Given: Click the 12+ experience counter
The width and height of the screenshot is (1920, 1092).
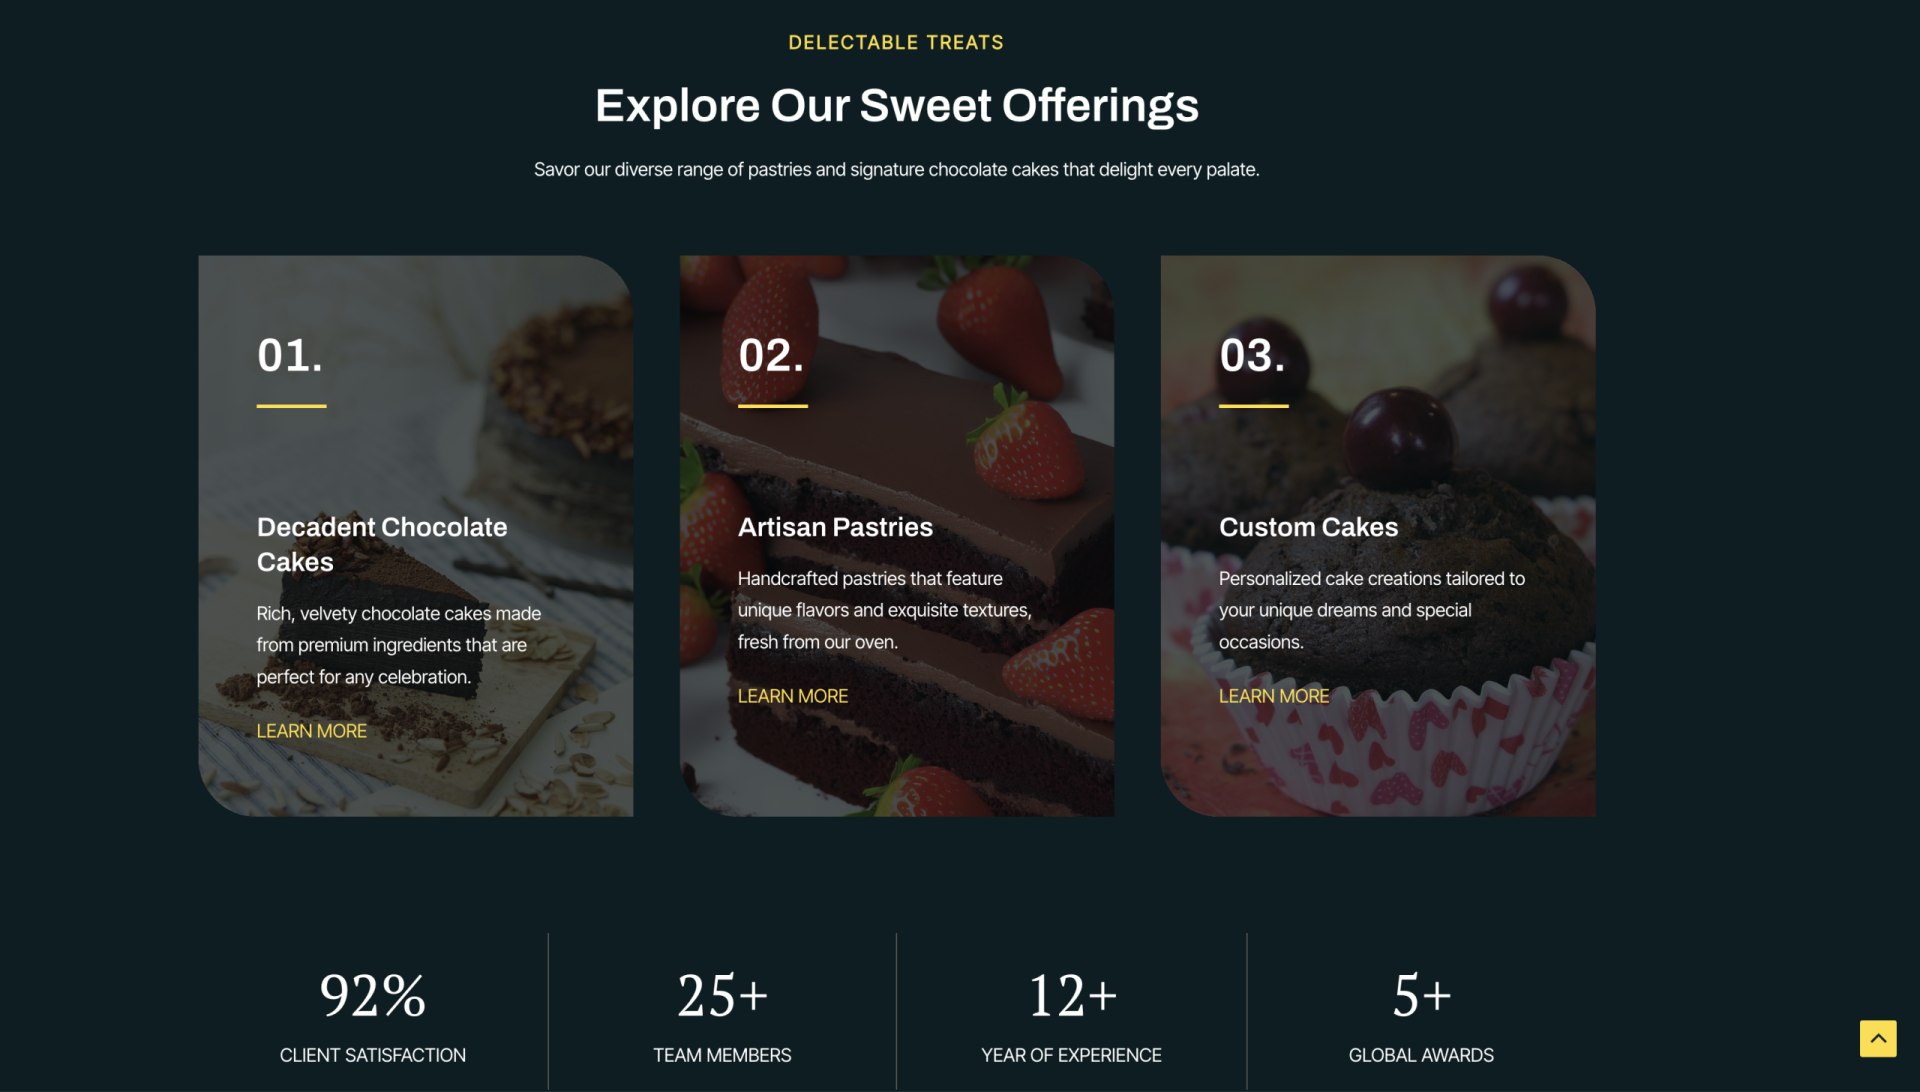Looking at the screenshot, I should pos(1071,996).
